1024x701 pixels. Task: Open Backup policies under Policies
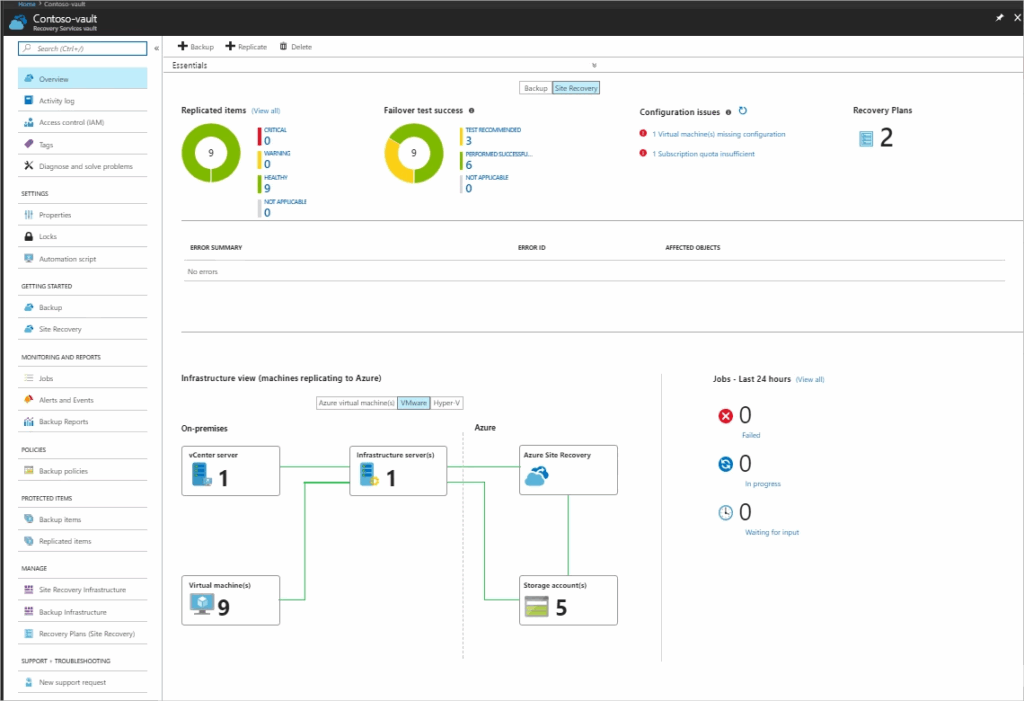click(67, 470)
